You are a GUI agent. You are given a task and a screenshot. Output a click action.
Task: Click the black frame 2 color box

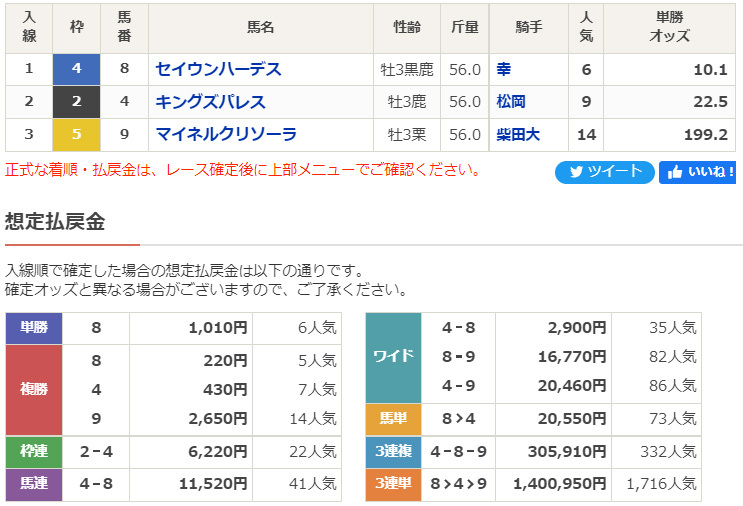point(78,101)
